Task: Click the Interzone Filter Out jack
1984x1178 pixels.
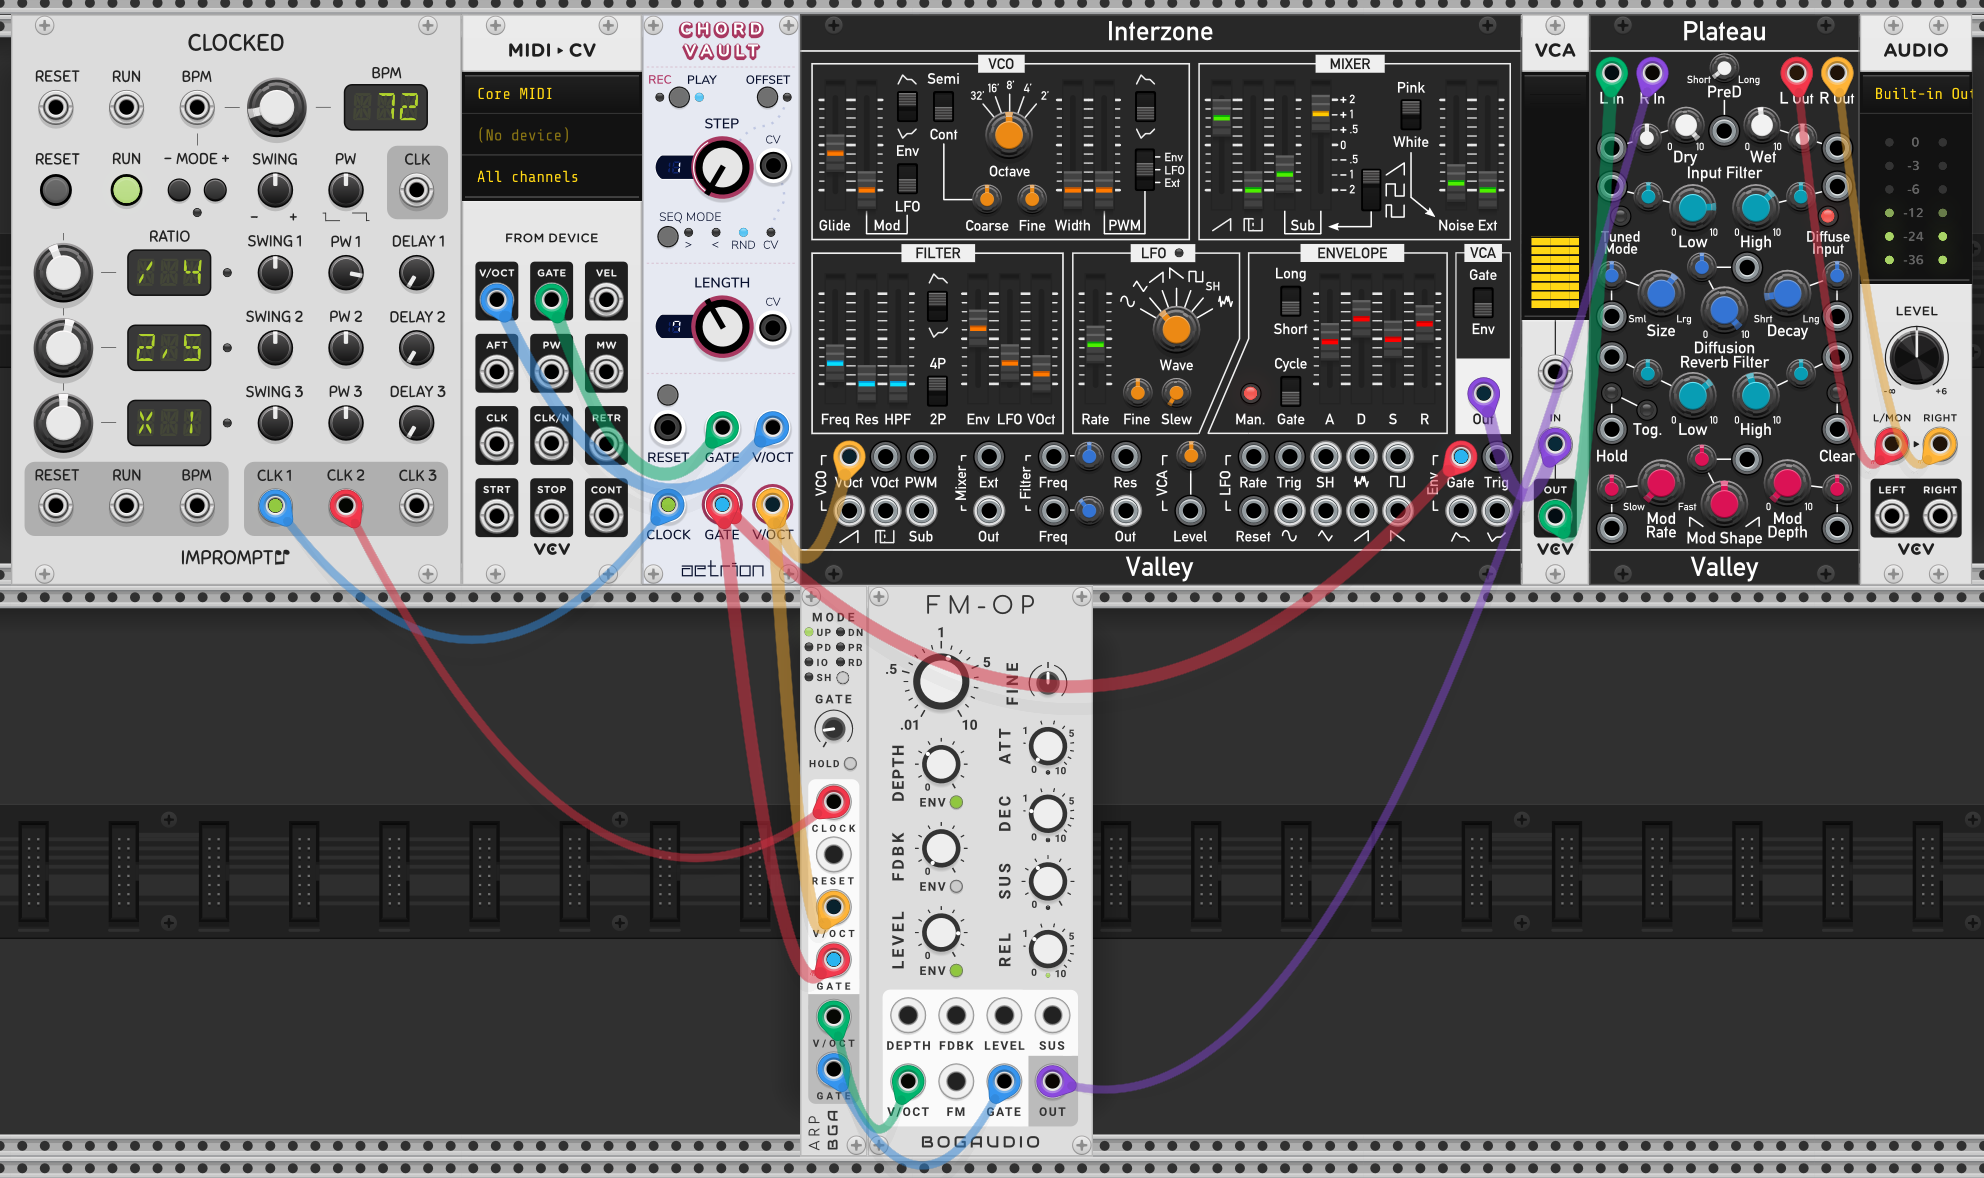Action: [1125, 511]
